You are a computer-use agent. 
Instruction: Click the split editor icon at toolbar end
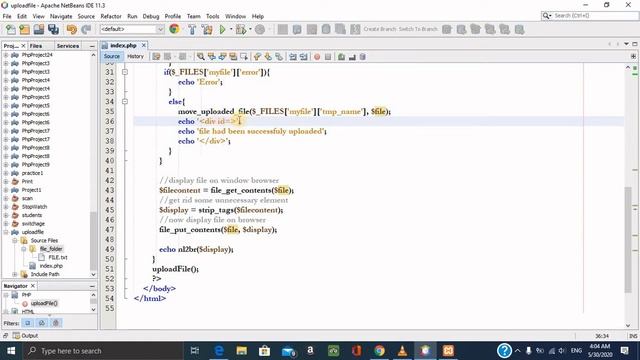(633, 56)
